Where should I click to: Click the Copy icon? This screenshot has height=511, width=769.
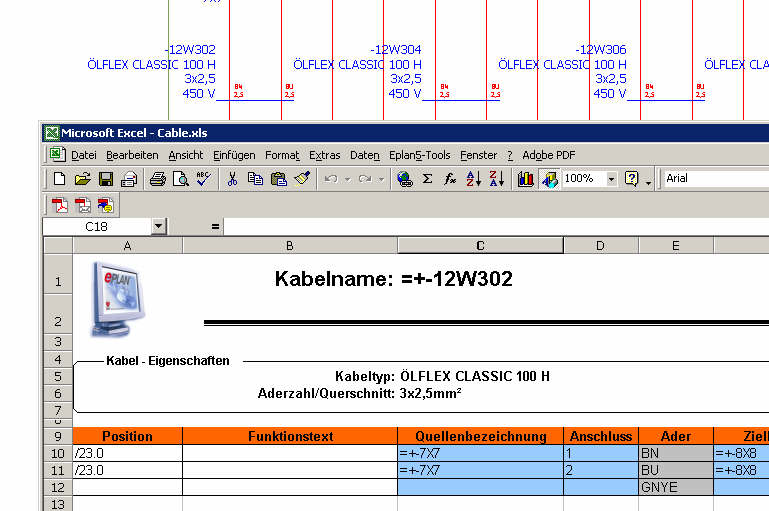tap(255, 179)
